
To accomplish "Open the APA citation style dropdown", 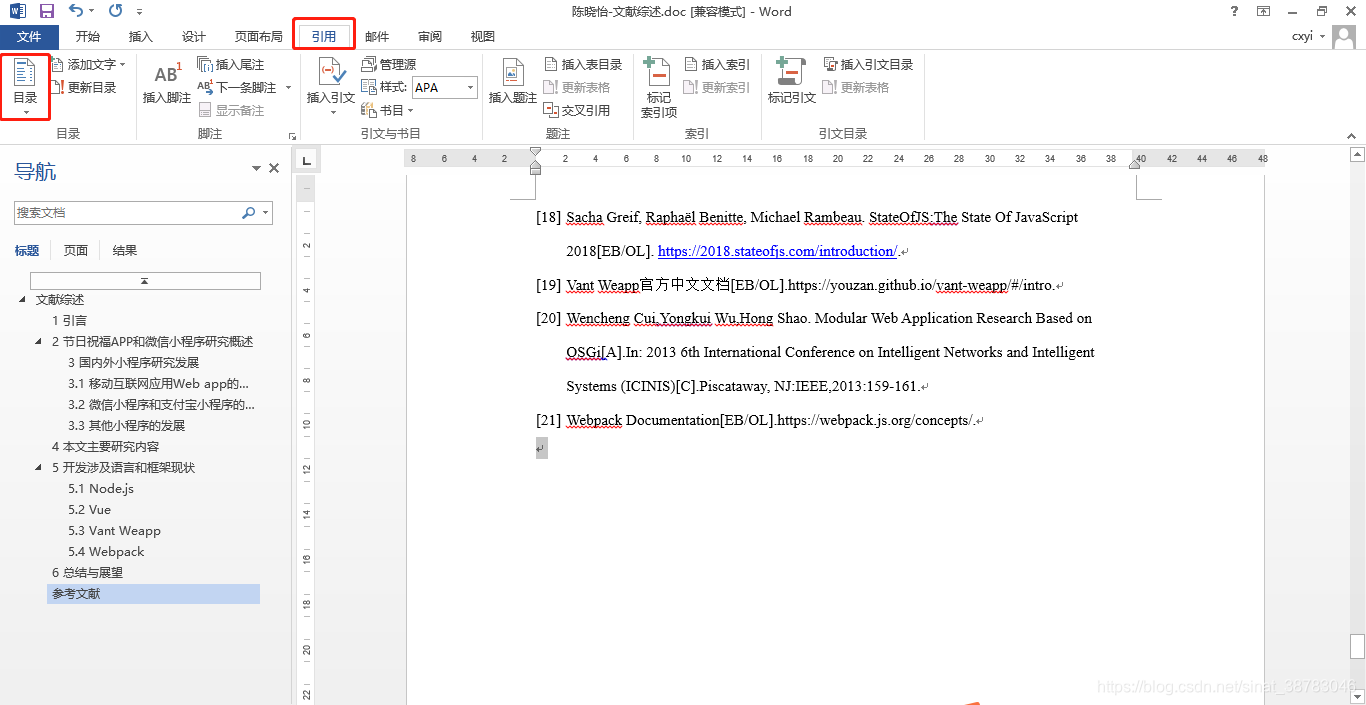I will (472, 87).
